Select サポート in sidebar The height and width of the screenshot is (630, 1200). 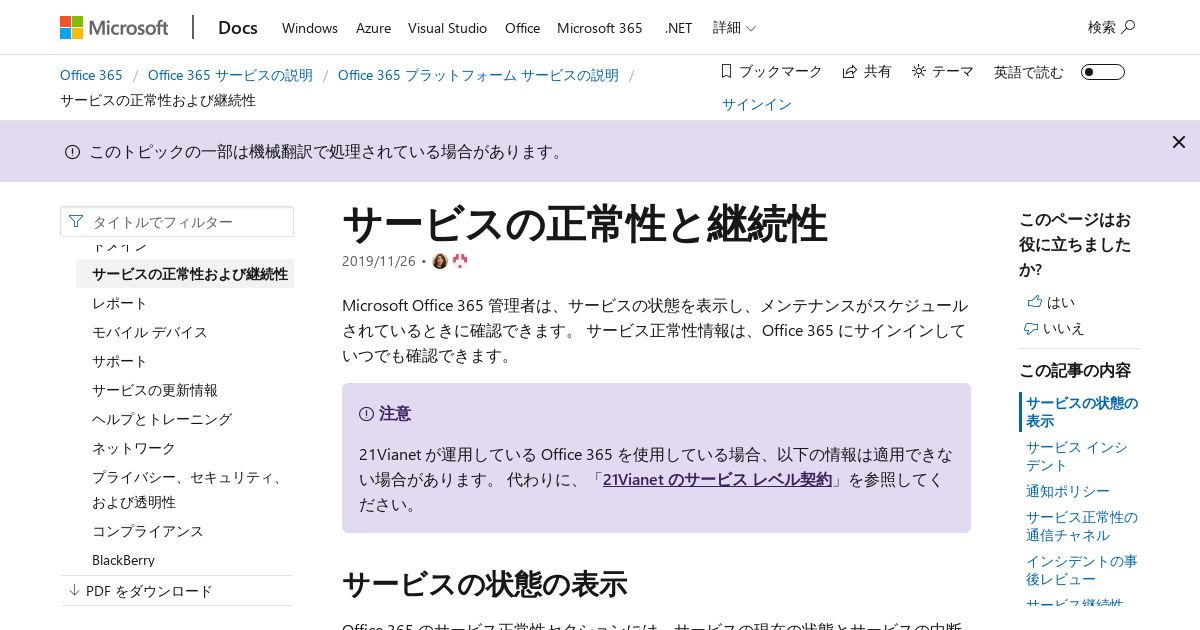(120, 361)
